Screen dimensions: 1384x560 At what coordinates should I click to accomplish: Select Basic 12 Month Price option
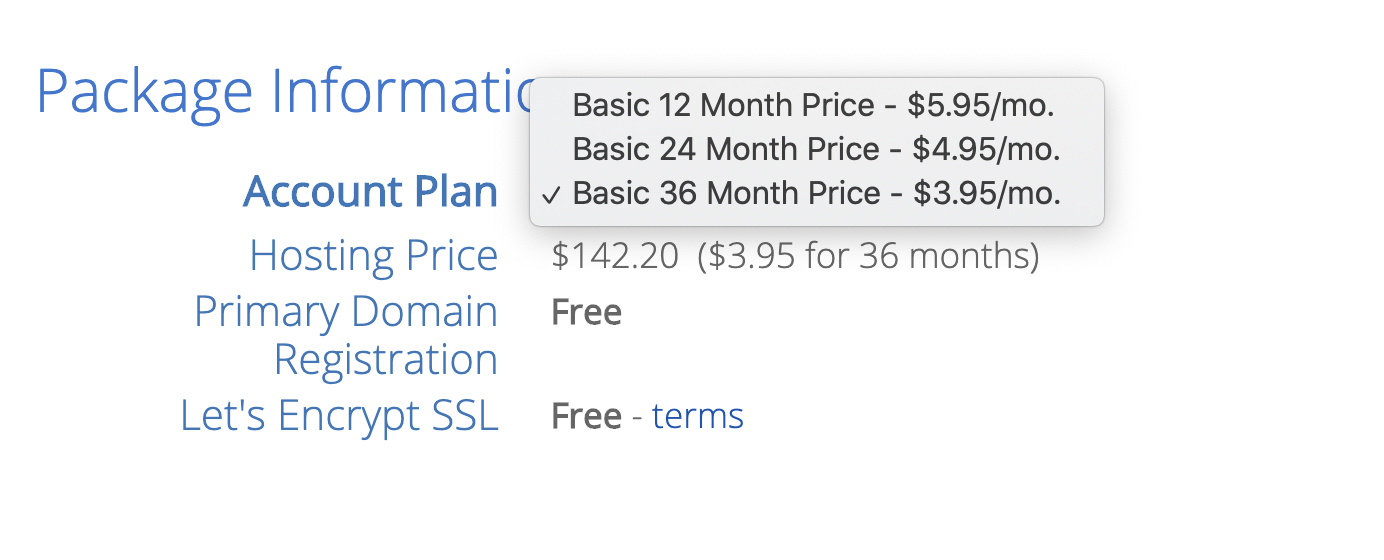coord(813,105)
